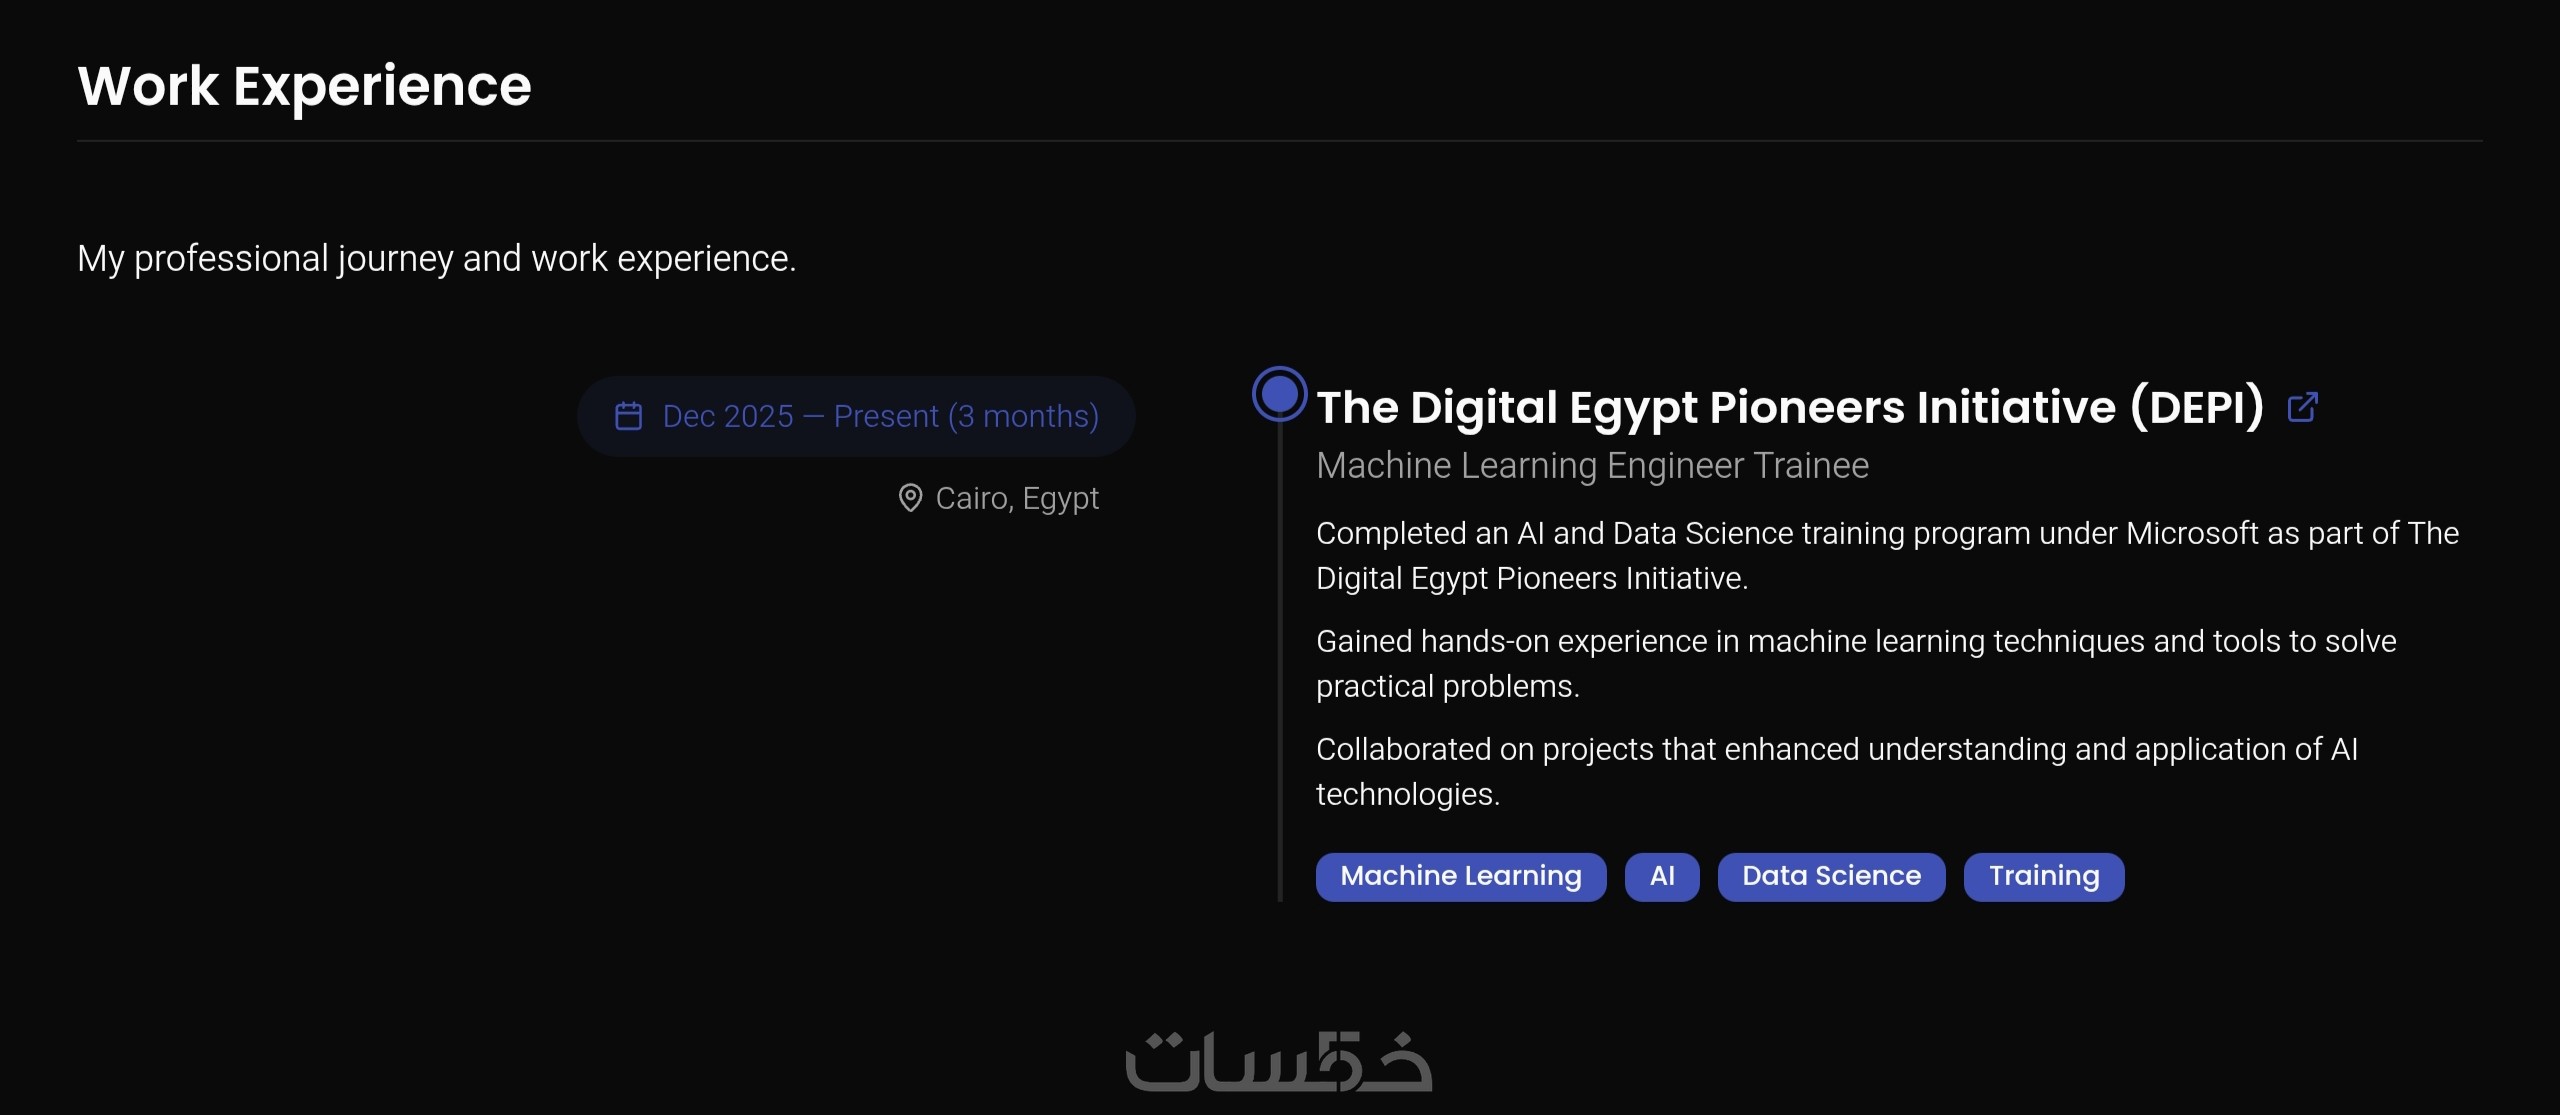2560x1115 pixels.
Task: Click the Cairo, Egypt location text
Action: pyautogui.click(x=1016, y=498)
